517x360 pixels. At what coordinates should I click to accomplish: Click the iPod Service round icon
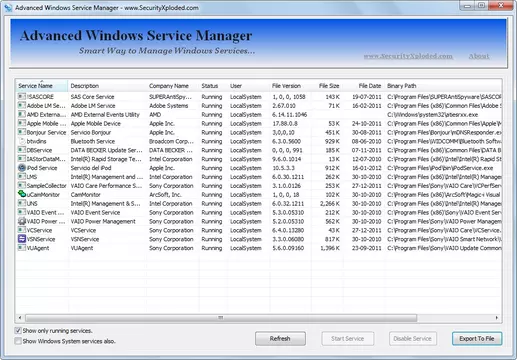[22, 168]
